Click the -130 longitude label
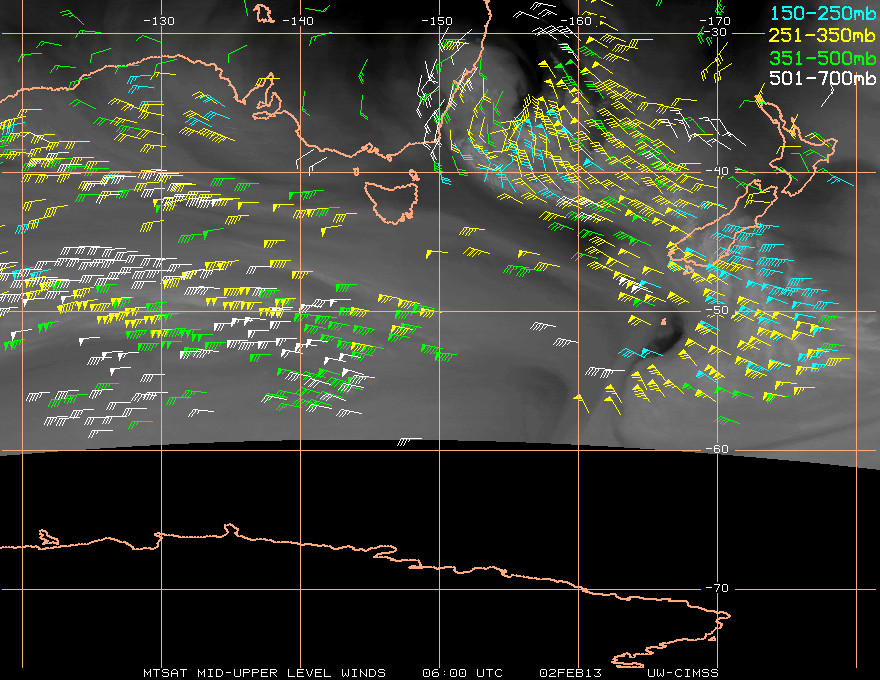880x680 pixels. [159, 21]
